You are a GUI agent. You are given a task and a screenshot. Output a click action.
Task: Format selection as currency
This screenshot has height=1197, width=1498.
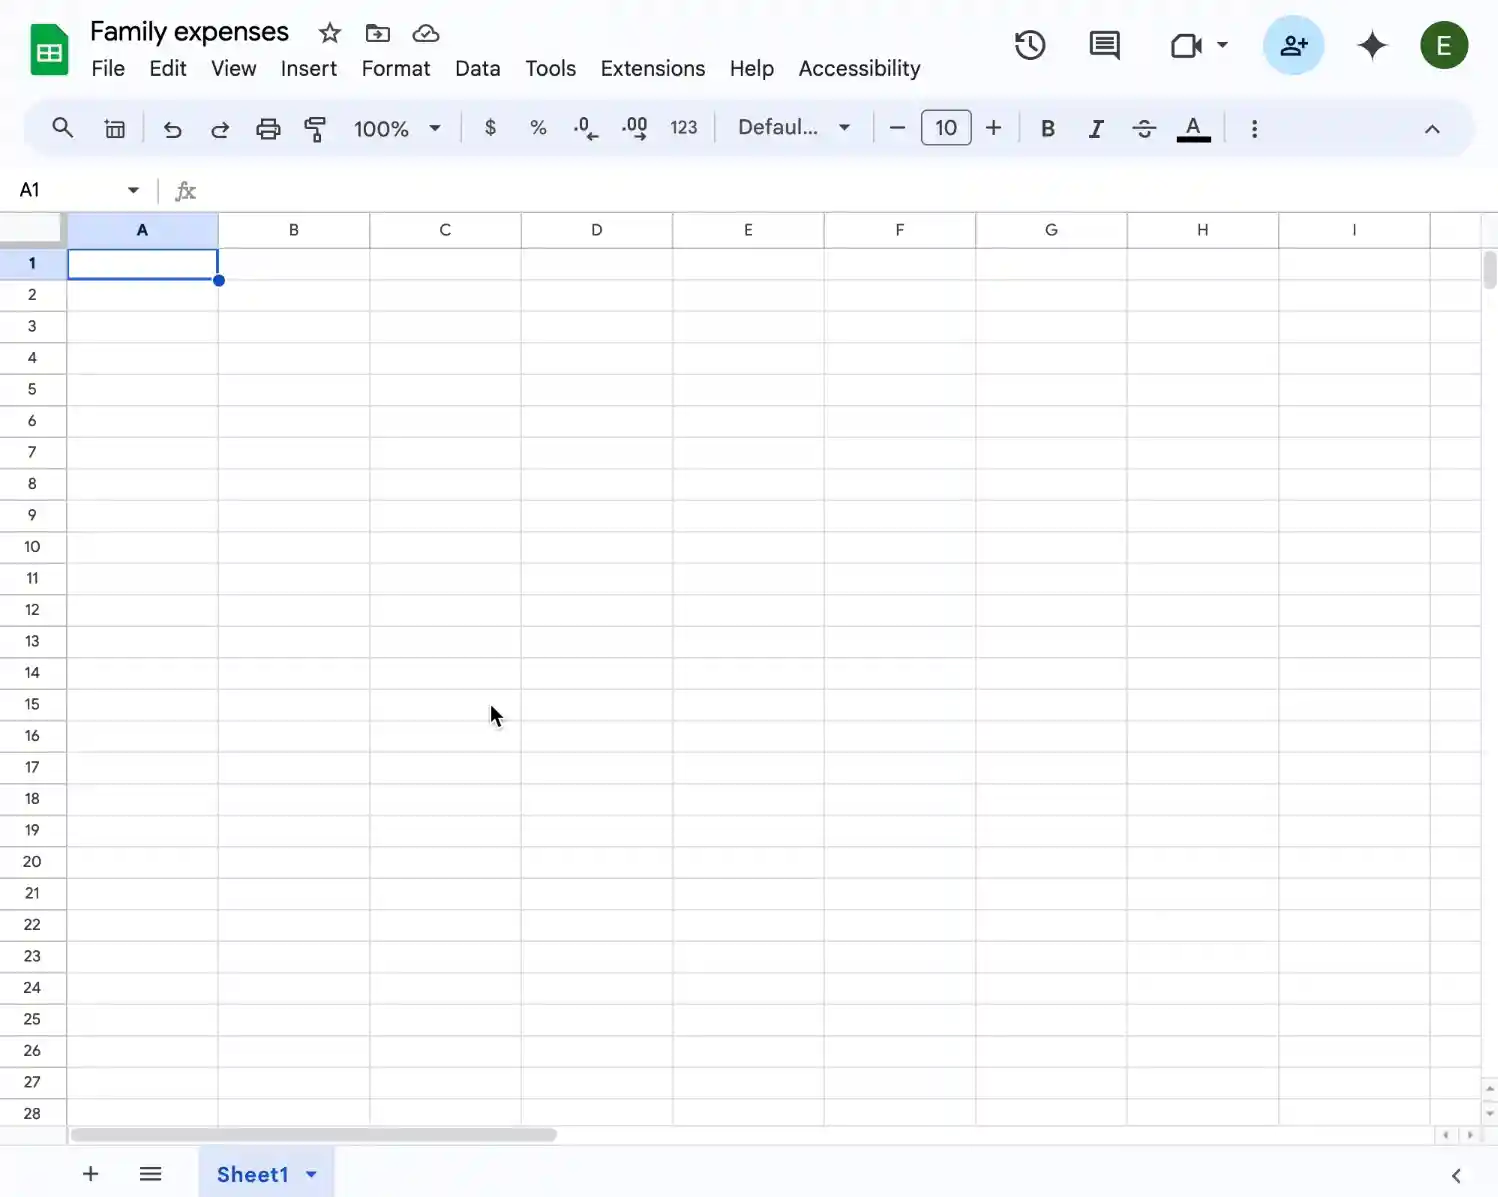(x=489, y=128)
